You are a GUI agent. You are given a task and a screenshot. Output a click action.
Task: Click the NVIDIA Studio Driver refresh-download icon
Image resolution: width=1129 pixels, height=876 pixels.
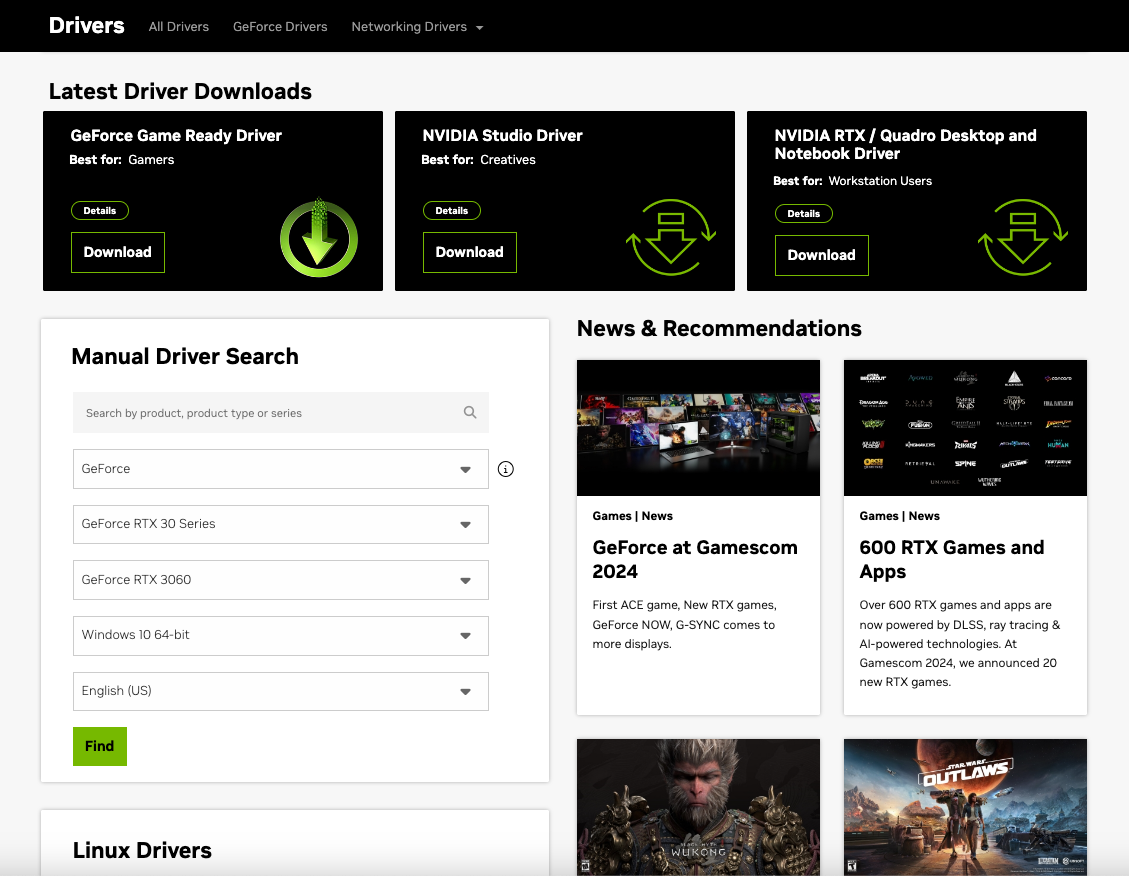point(671,238)
